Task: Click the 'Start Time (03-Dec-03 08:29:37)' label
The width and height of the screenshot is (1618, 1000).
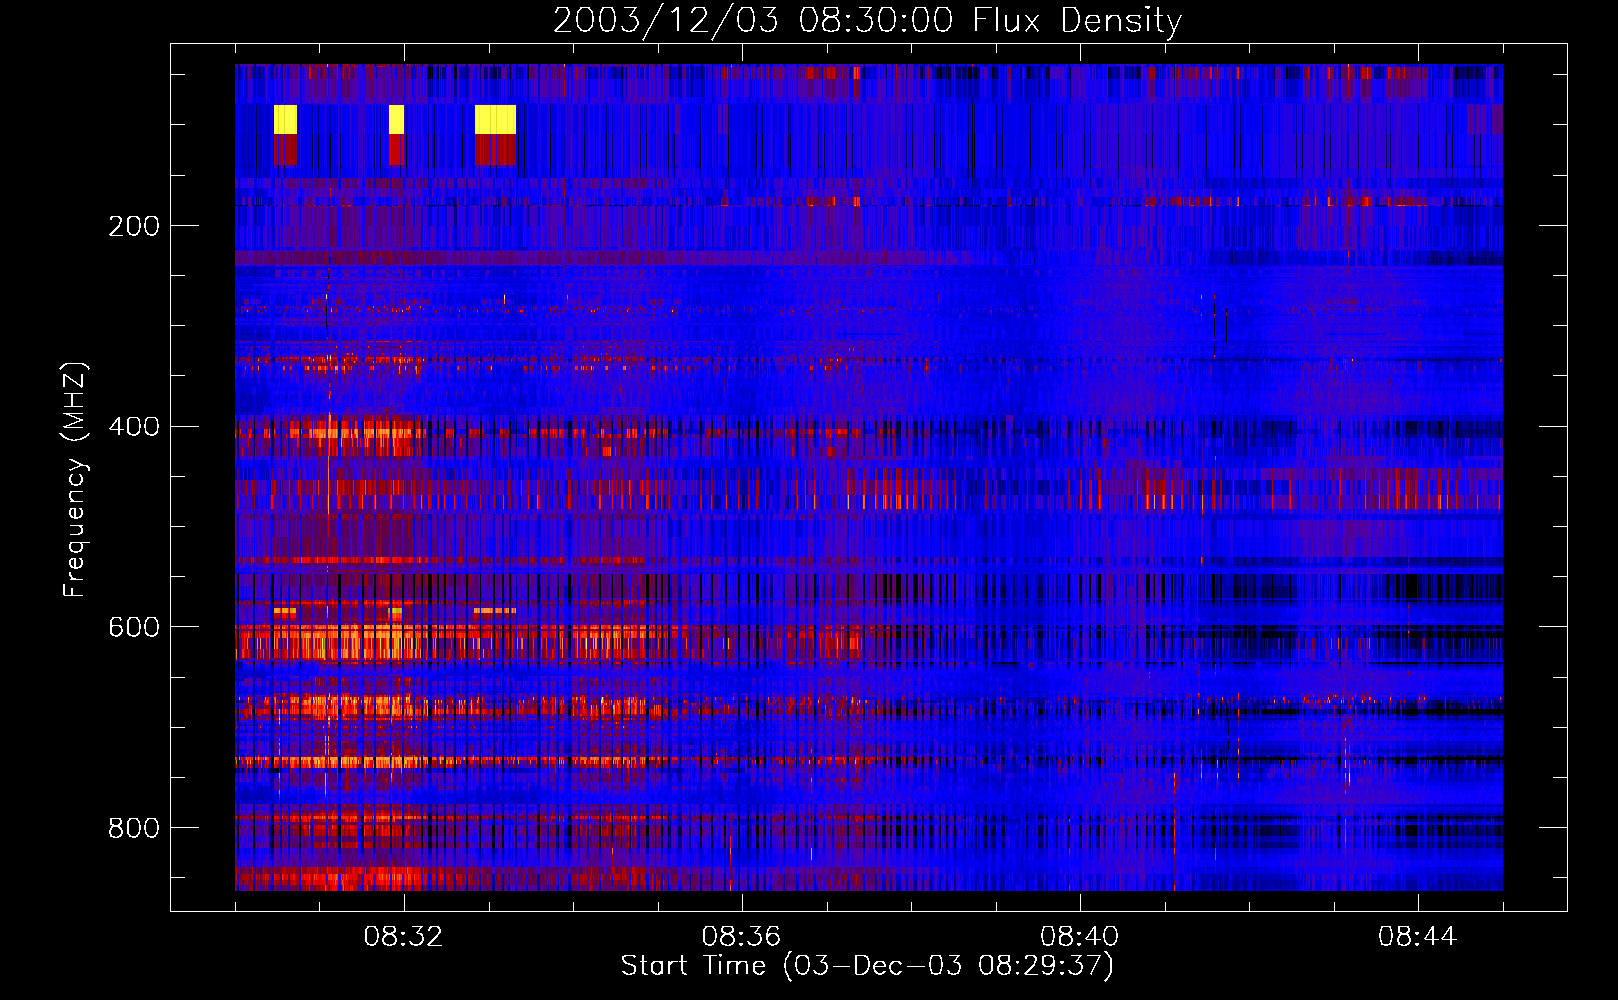Action: tap(867, 966)
